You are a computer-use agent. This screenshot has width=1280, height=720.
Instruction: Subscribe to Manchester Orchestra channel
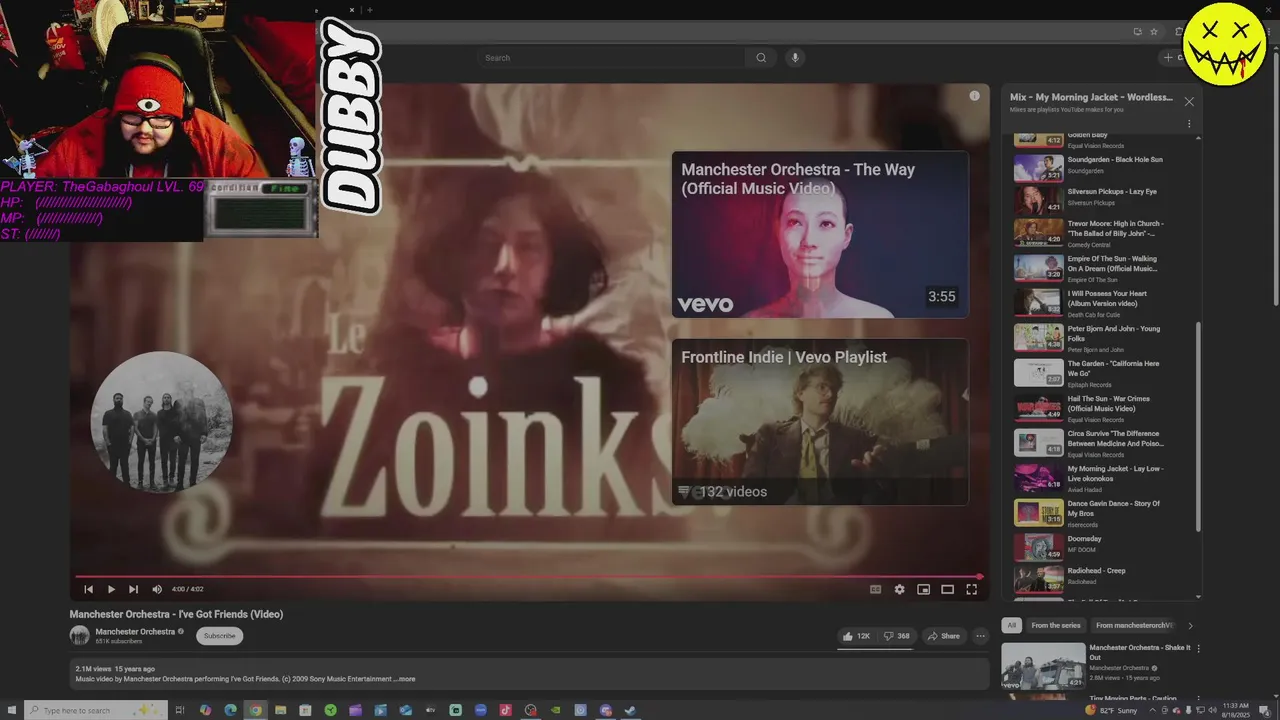(x=219, y=636)
